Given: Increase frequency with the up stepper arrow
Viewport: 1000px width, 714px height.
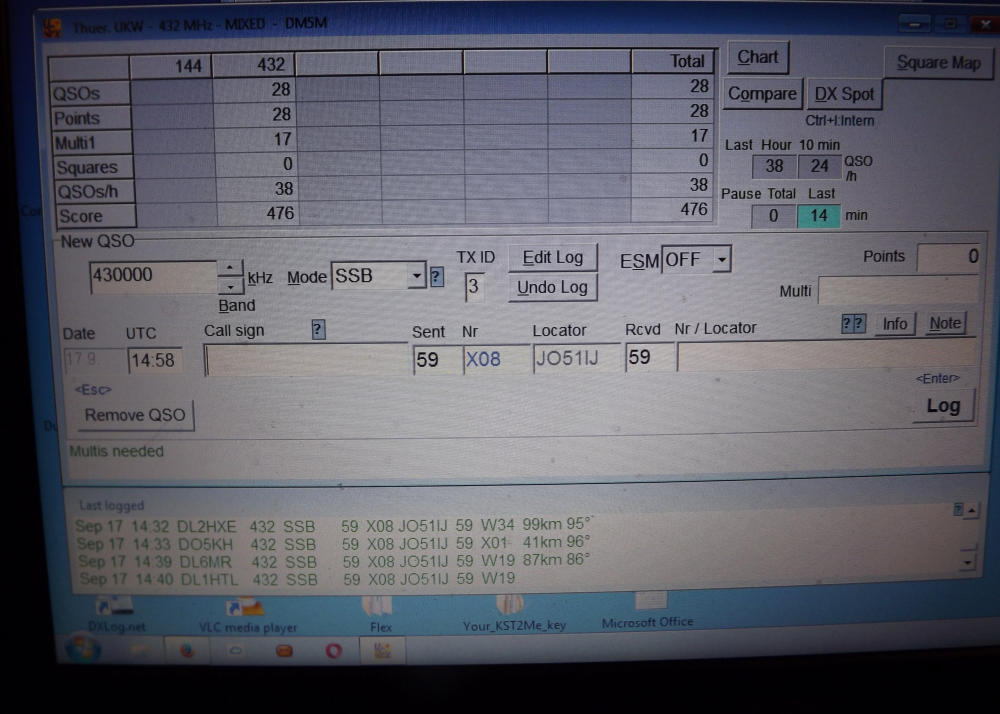Looking at the screenshot, I should [x=230, y=268].
